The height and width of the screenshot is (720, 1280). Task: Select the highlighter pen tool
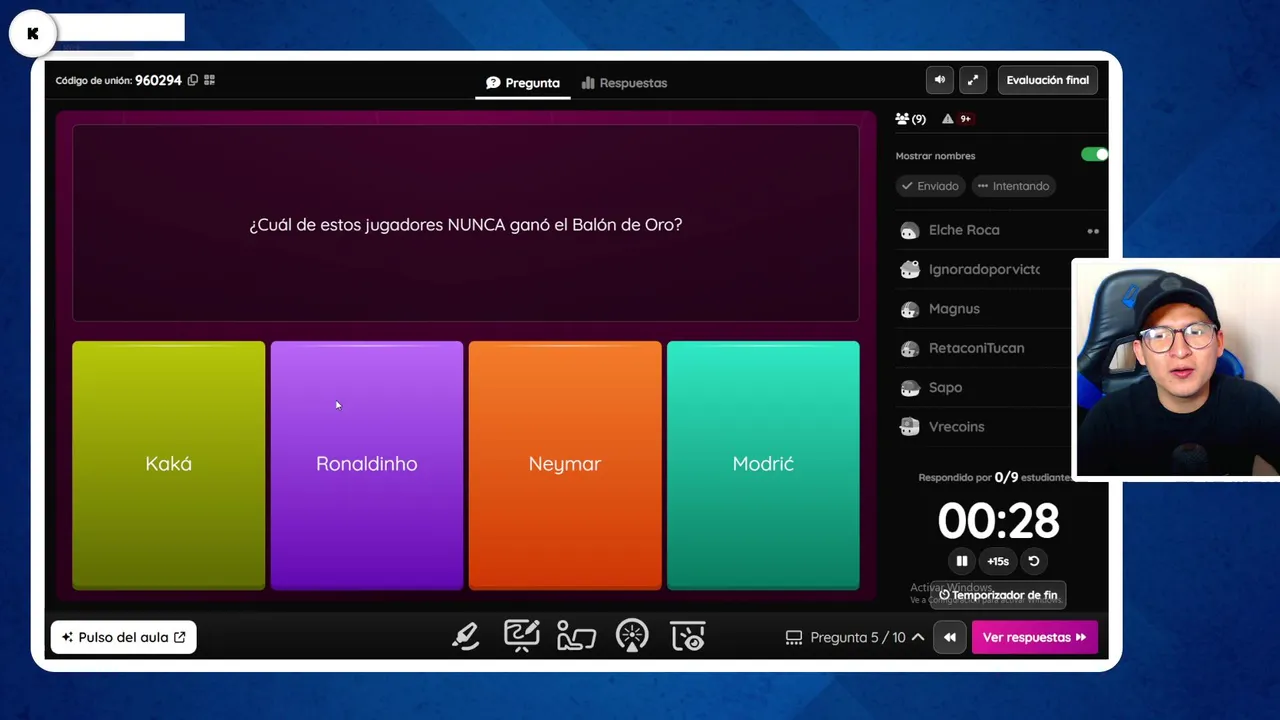465,636
